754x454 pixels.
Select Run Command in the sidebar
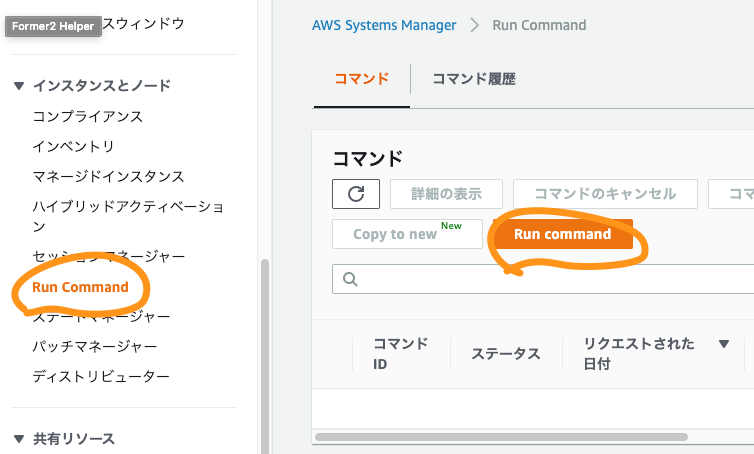click(x=80, y=287)
